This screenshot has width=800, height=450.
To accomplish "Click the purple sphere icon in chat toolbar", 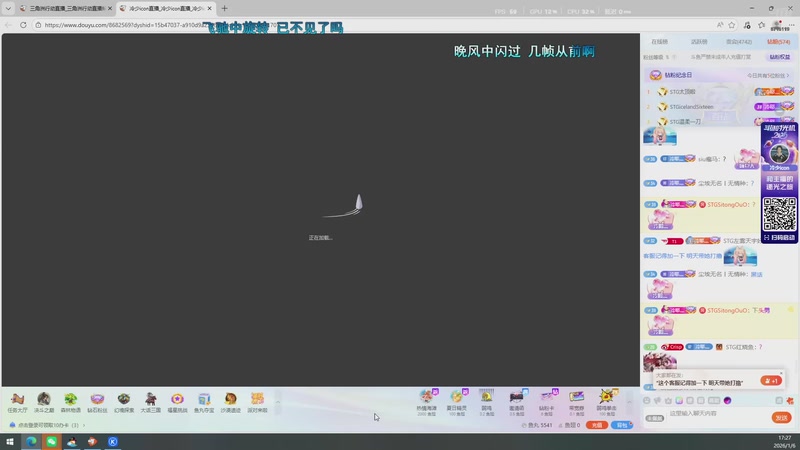I will coord(728,401).
